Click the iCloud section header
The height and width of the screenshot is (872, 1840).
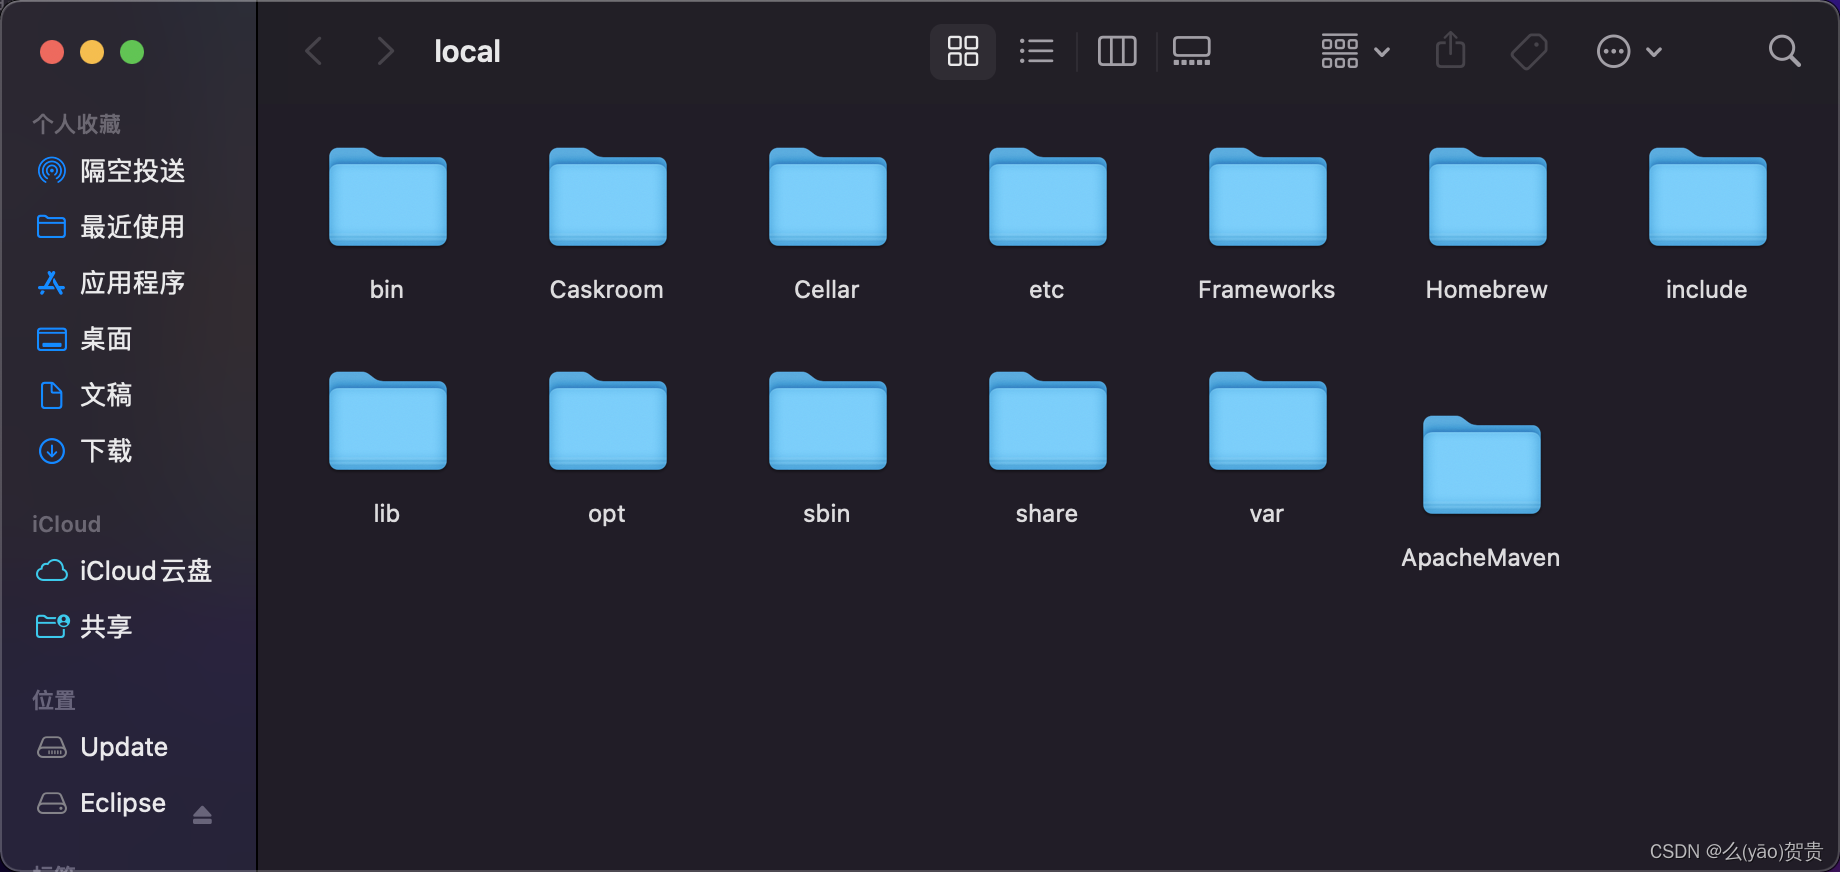[66, 524]
